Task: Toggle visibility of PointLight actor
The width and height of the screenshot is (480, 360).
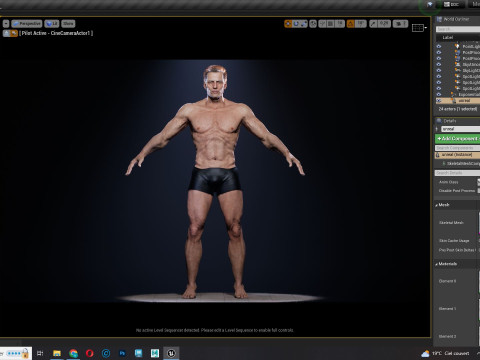Action: point(439,46)
